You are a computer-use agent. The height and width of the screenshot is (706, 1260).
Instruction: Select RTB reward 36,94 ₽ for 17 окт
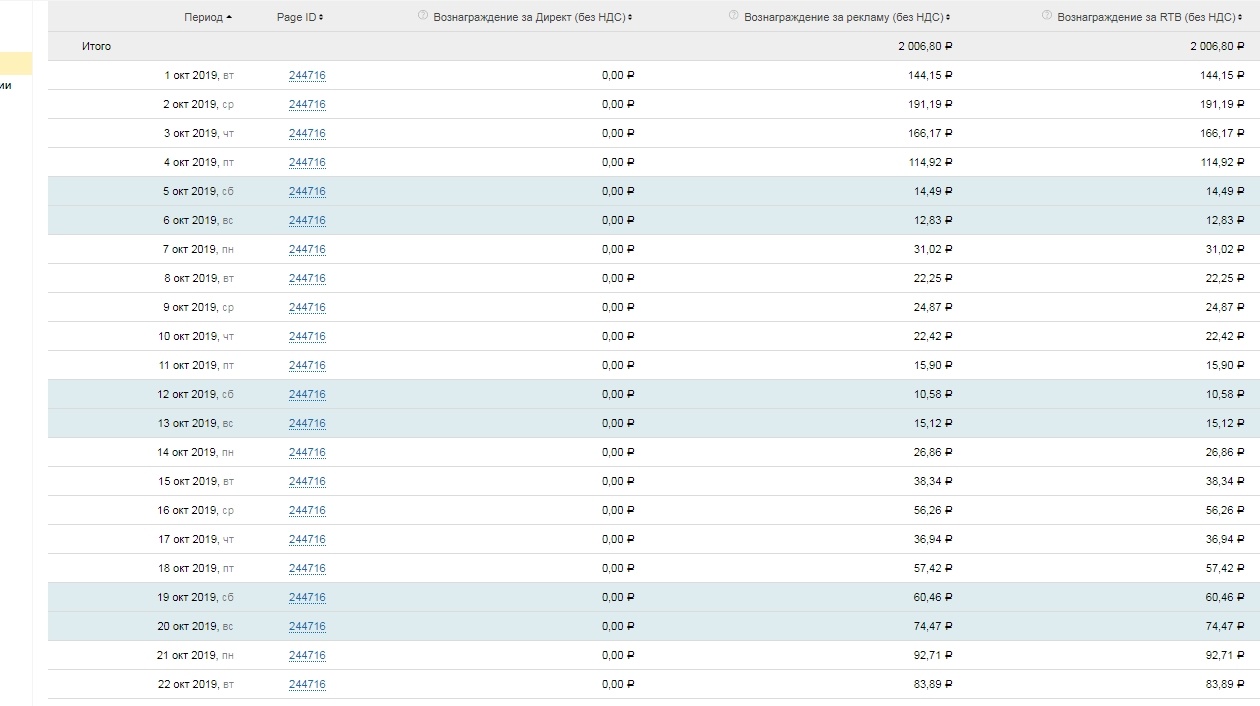tap(1225, 539)
